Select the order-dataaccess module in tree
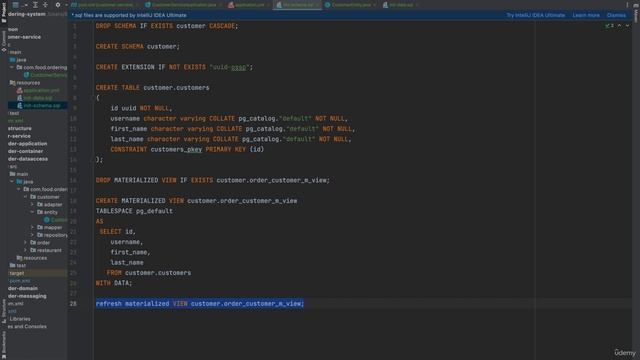Image resolution: width=640 pixels, height=360 pixels. tap(28, 159)
